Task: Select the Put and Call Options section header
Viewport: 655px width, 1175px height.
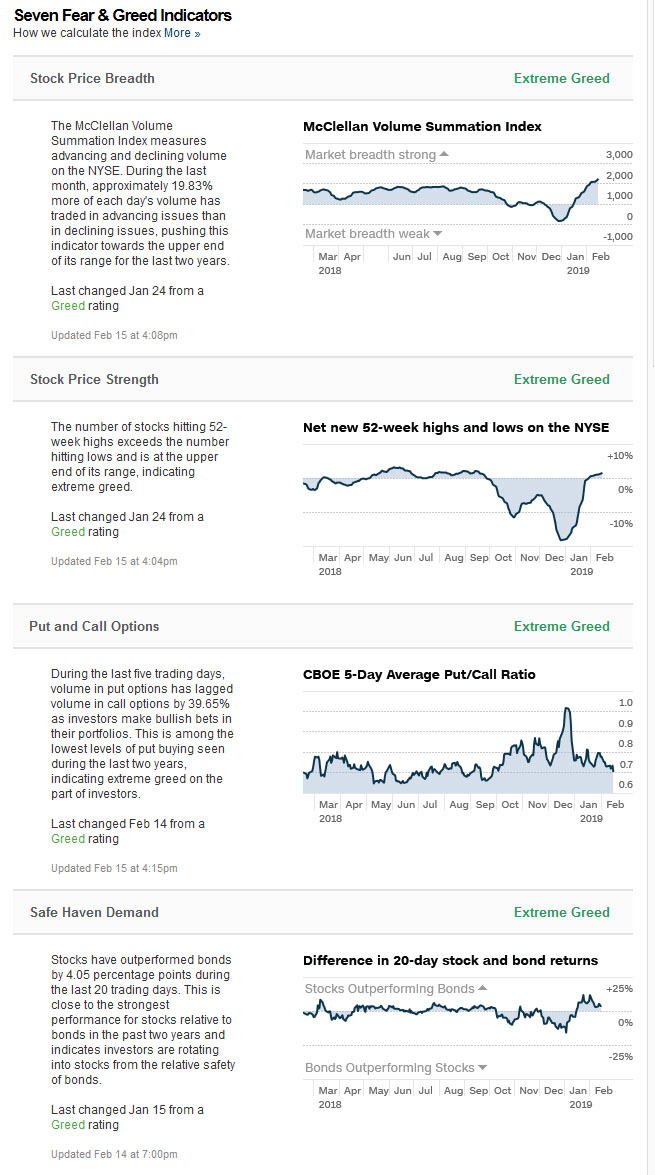Action: [94, 626]
